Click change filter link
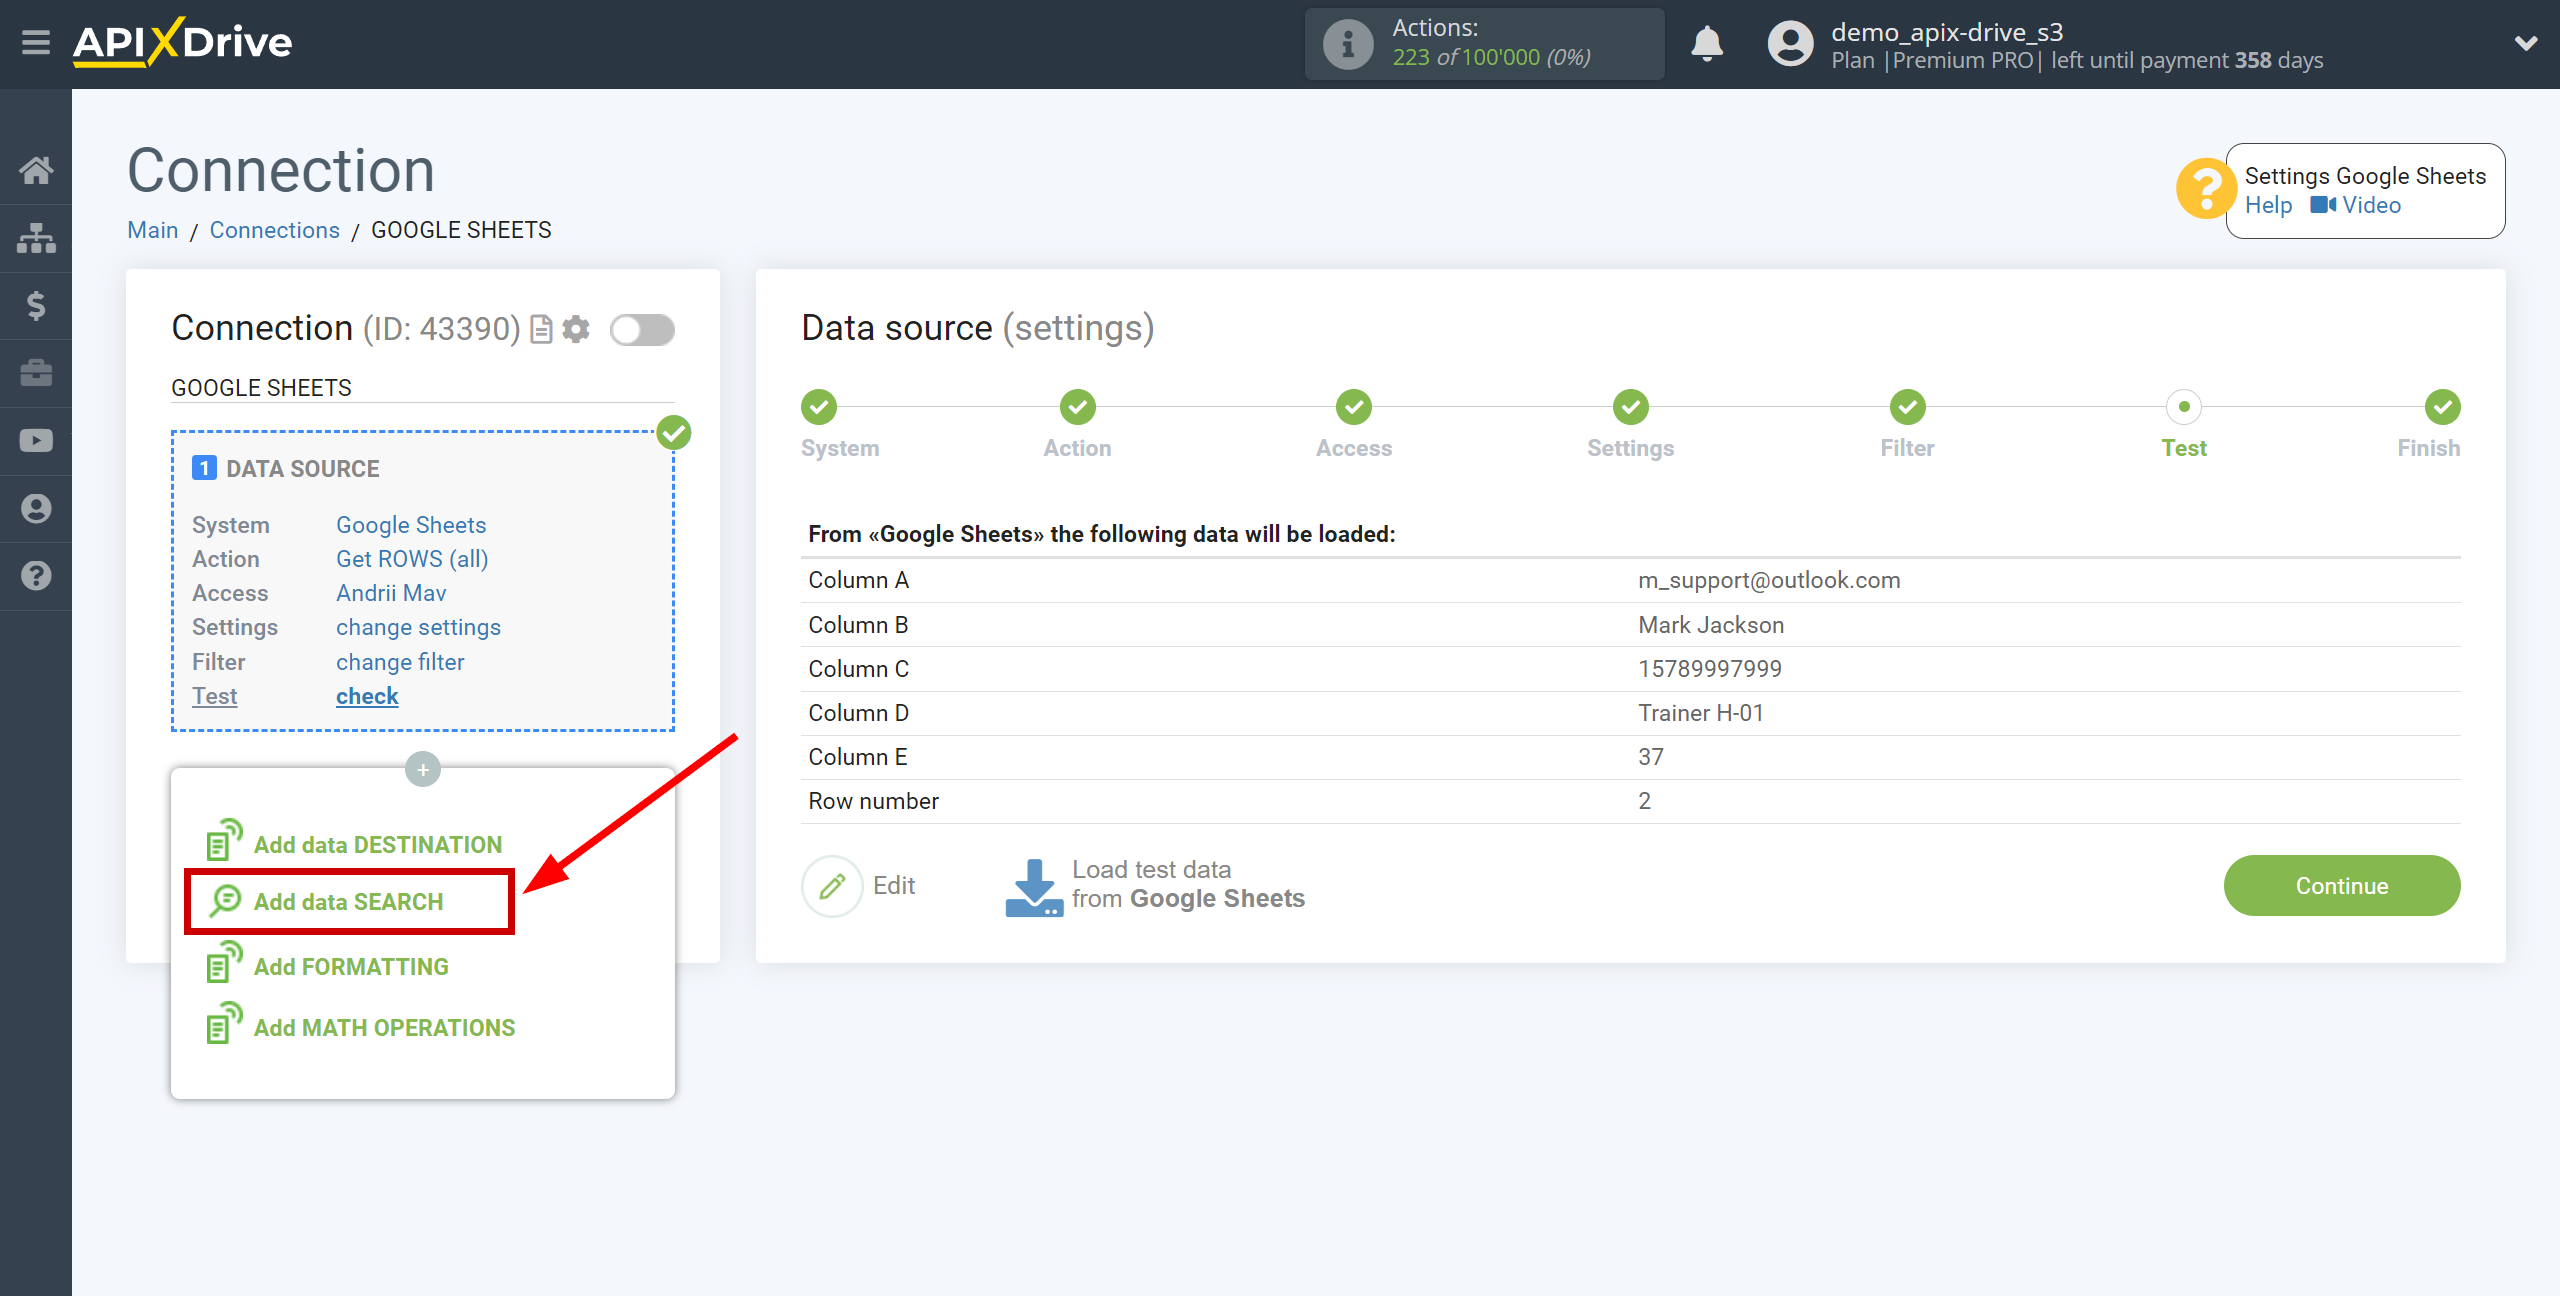 pos(400,662)
